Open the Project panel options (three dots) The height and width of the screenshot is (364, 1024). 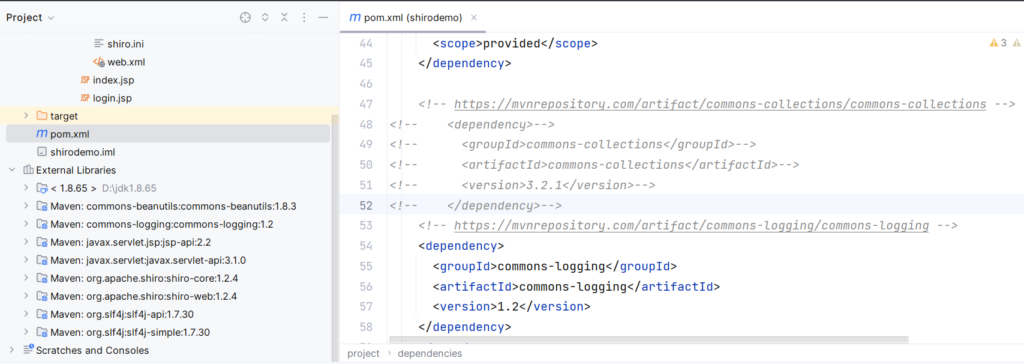coord(304,18)
